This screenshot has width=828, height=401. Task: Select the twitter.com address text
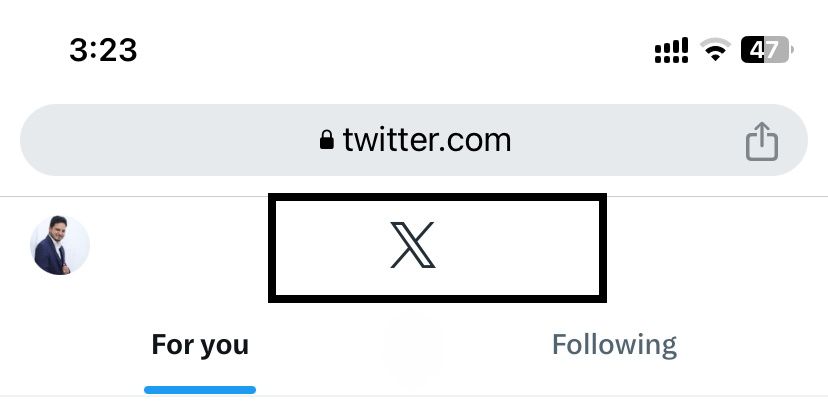pos(427,140)
